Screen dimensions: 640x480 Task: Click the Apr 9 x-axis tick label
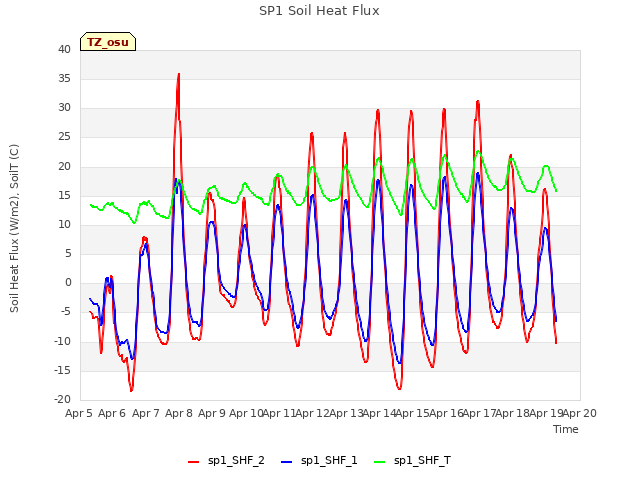click(212, 413)
